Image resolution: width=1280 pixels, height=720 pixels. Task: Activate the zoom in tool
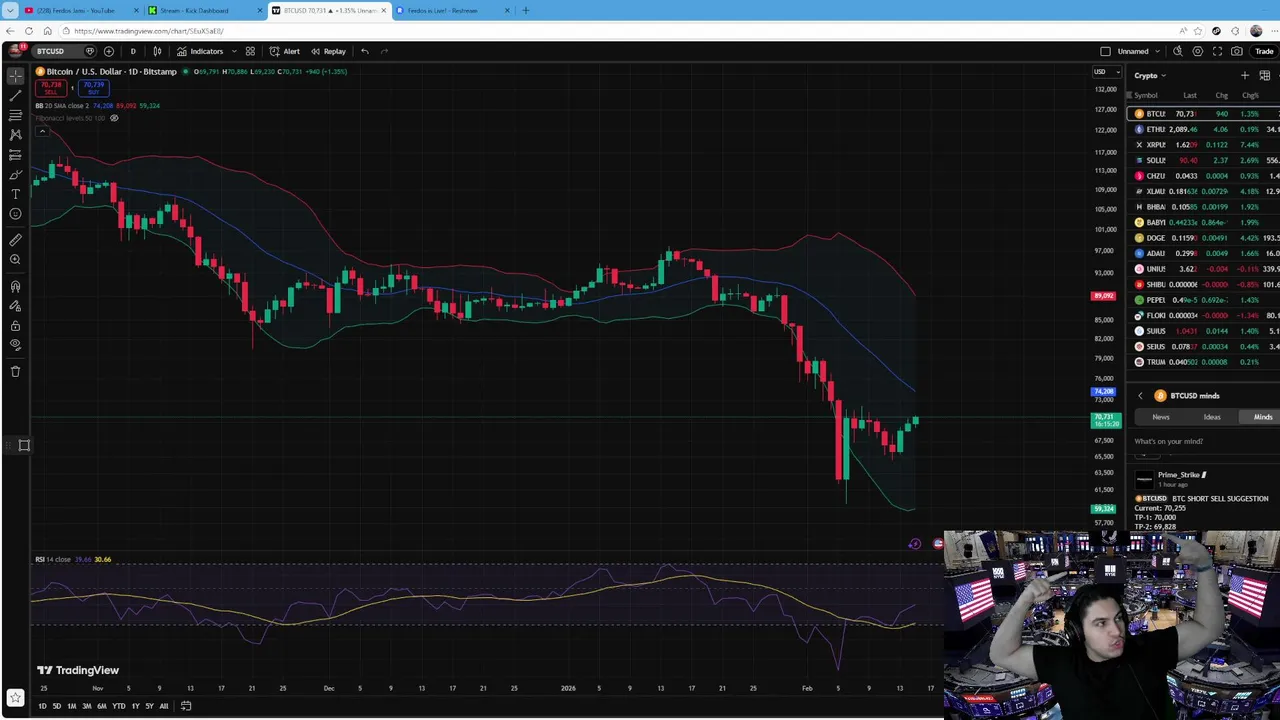15,260
